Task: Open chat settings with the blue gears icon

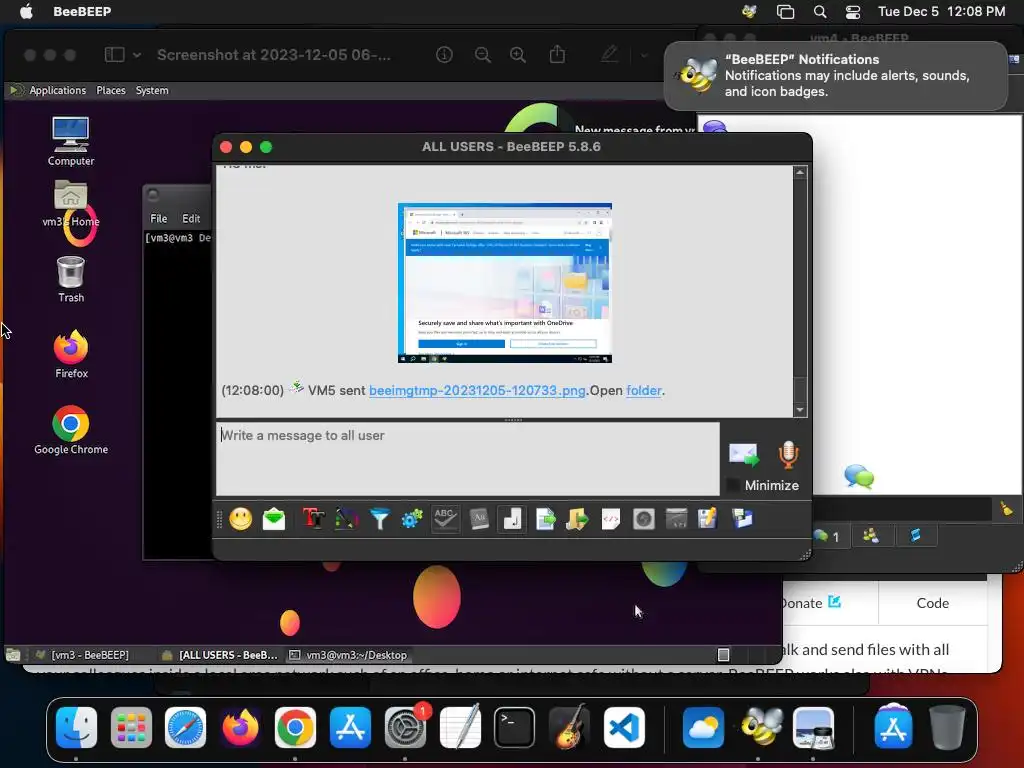Action: pos(412,519)
